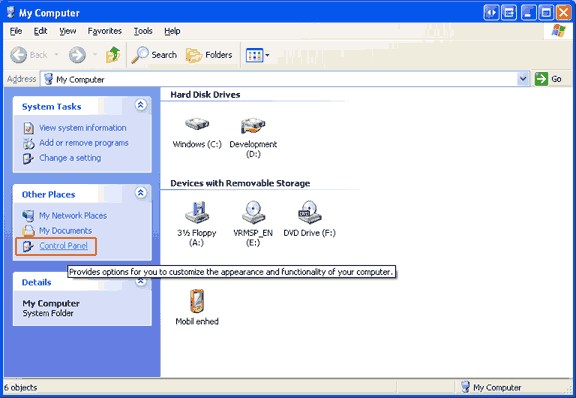Open the Development (D:) drive icon
Viewport: 576px width, 398px height.
(253, 126)
